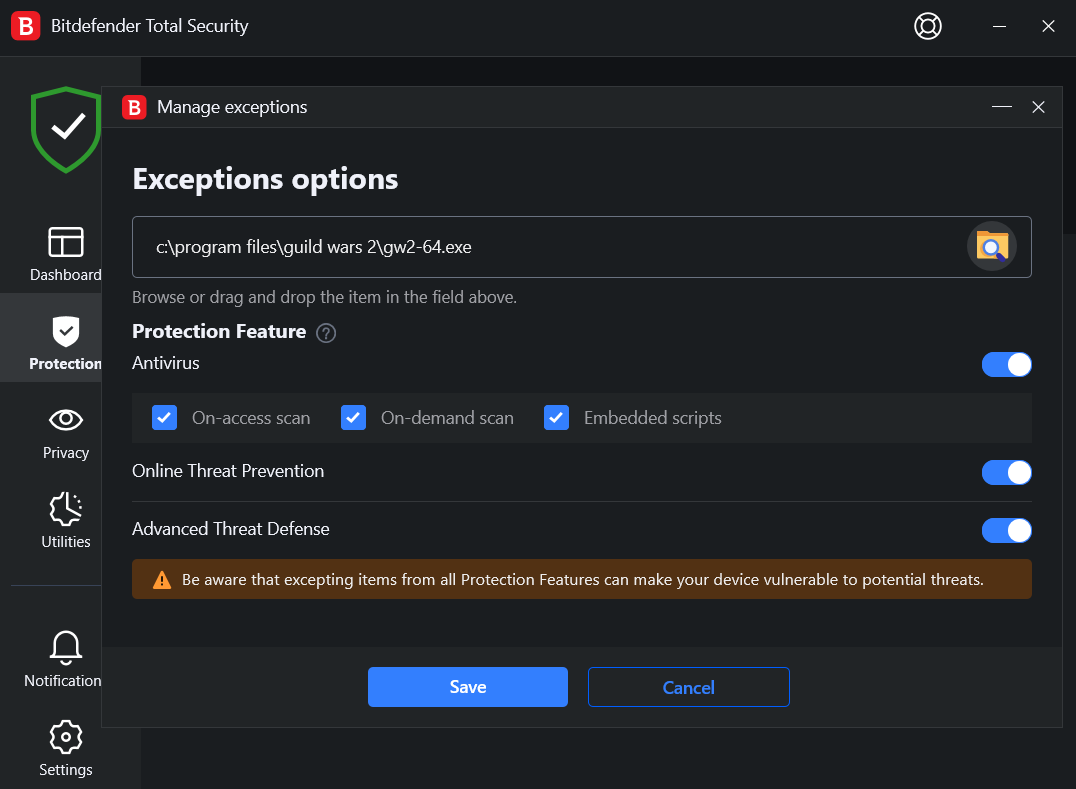Open the Dashboard sidebar section
Screen dimensions: 1076x789
tap(66, 254)
